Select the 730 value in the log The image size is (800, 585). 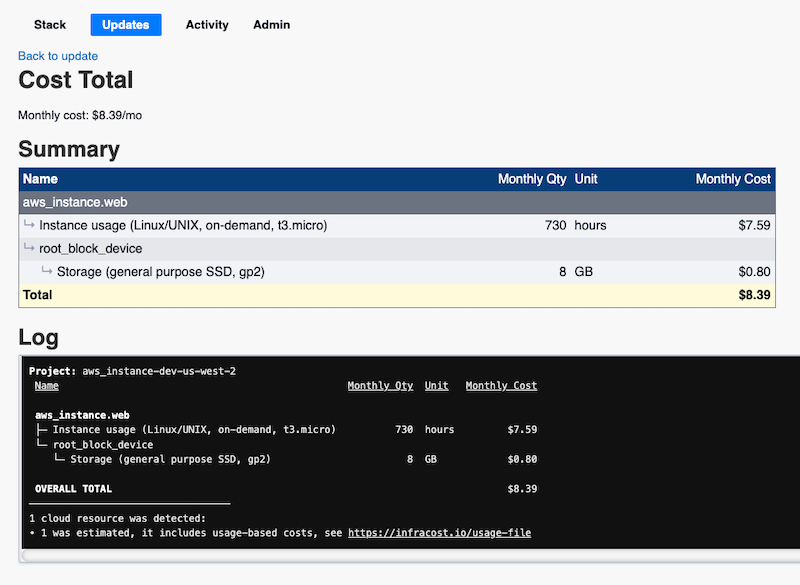(x=404, y=430)
